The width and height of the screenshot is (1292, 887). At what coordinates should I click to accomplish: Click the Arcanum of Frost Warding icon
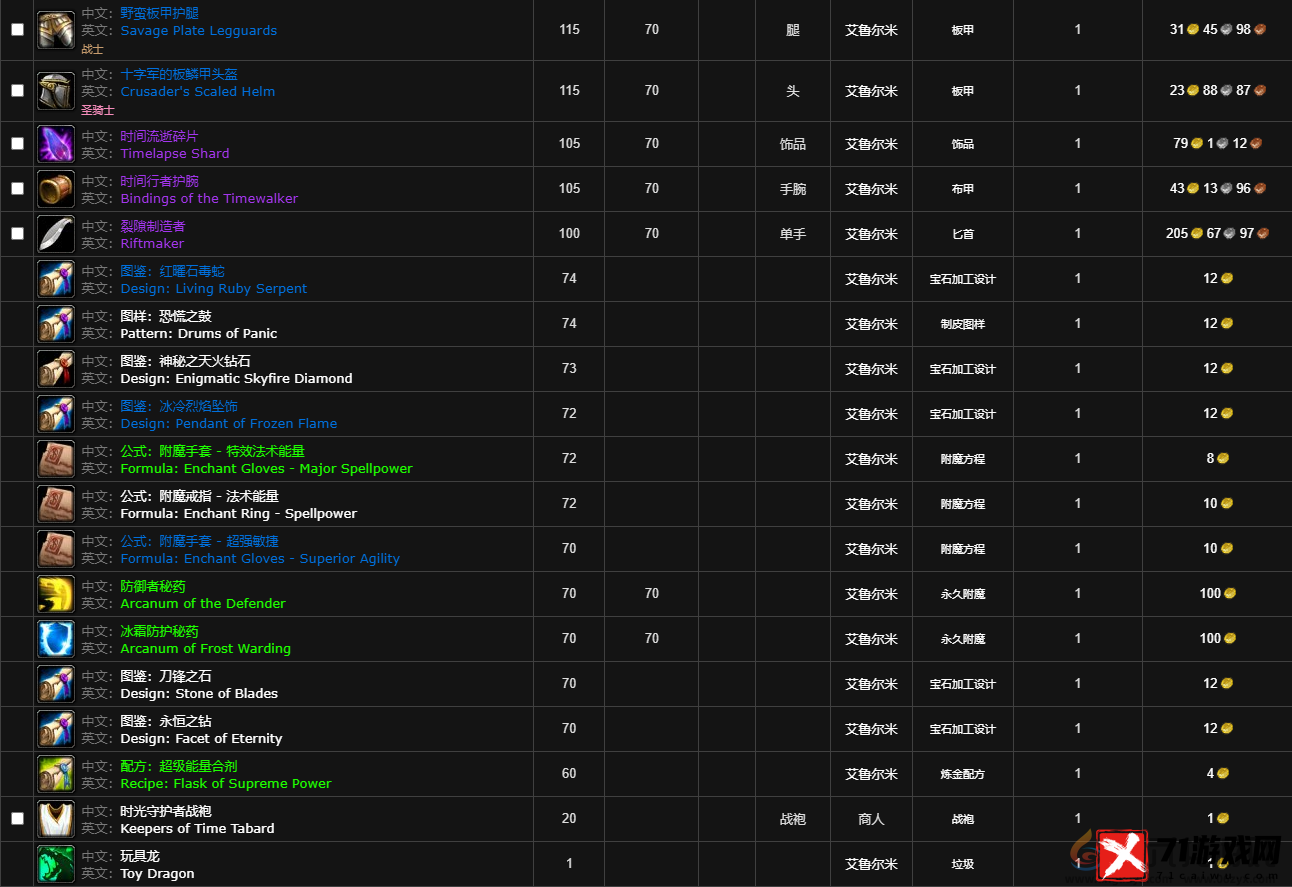(56, 639)
